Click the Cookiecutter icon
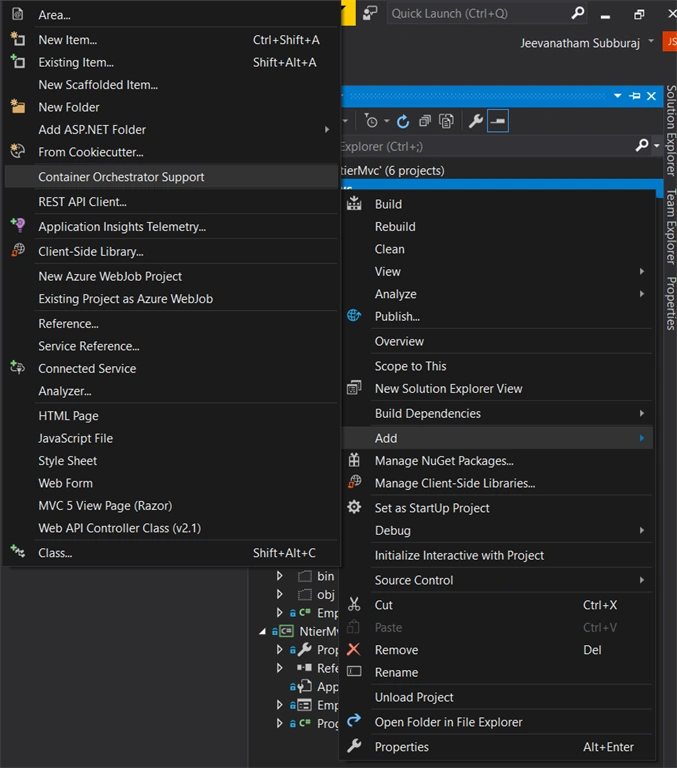 tap(18, 151)
